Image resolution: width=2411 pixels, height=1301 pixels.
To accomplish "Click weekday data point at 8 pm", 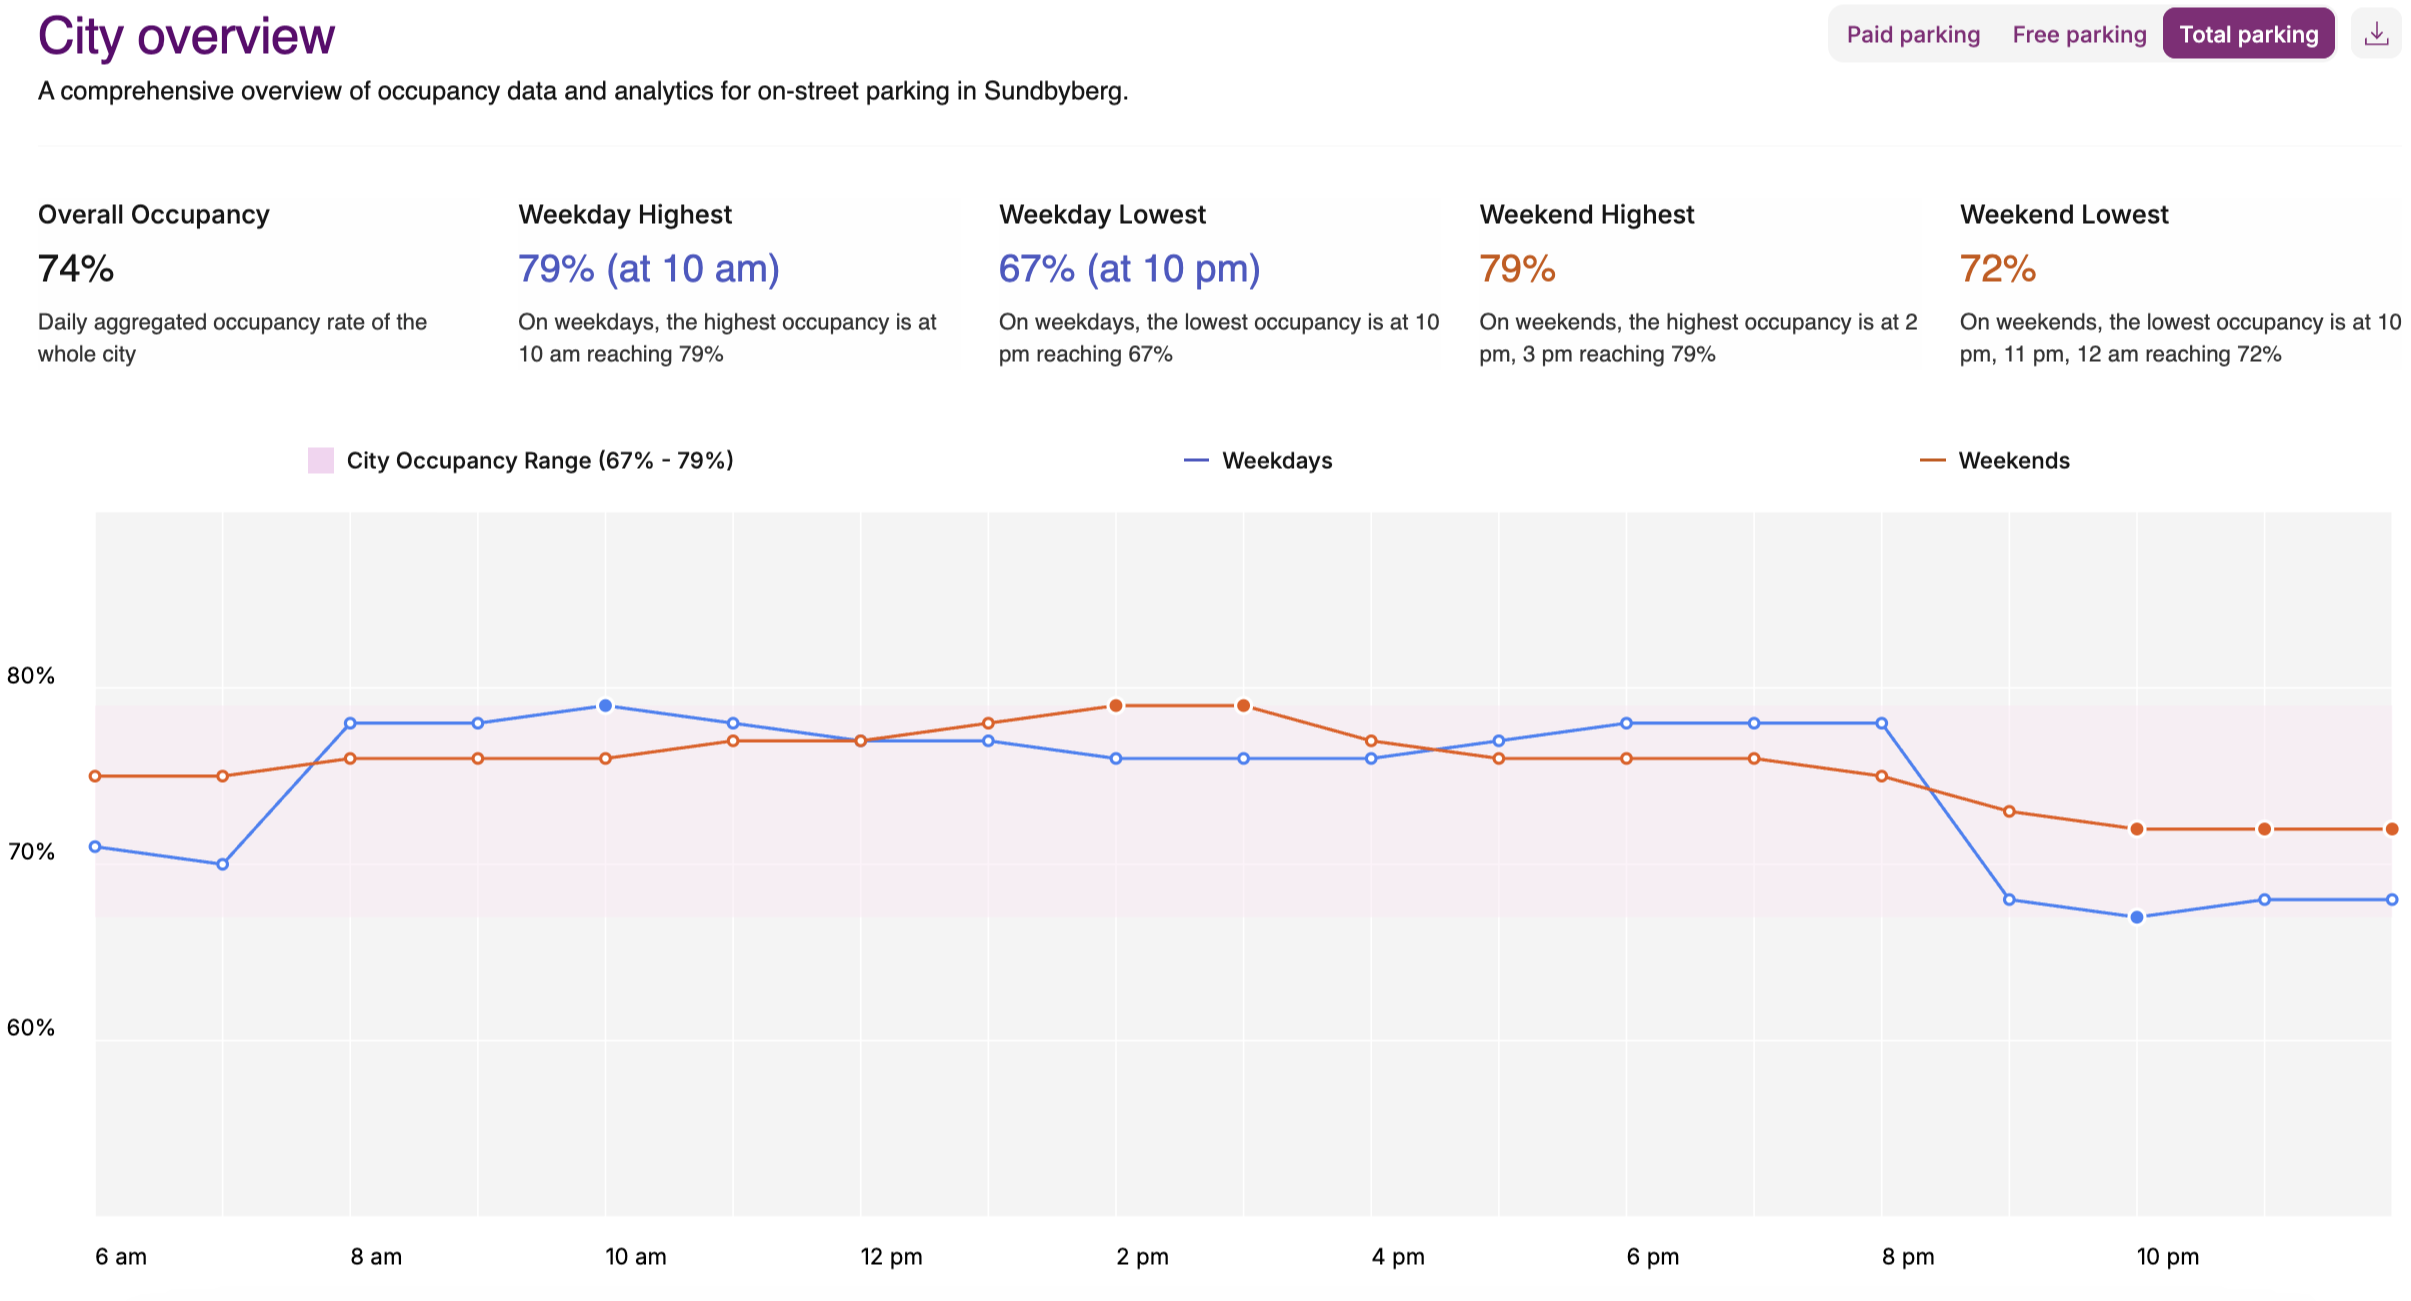I will (x=1882, y=723).
